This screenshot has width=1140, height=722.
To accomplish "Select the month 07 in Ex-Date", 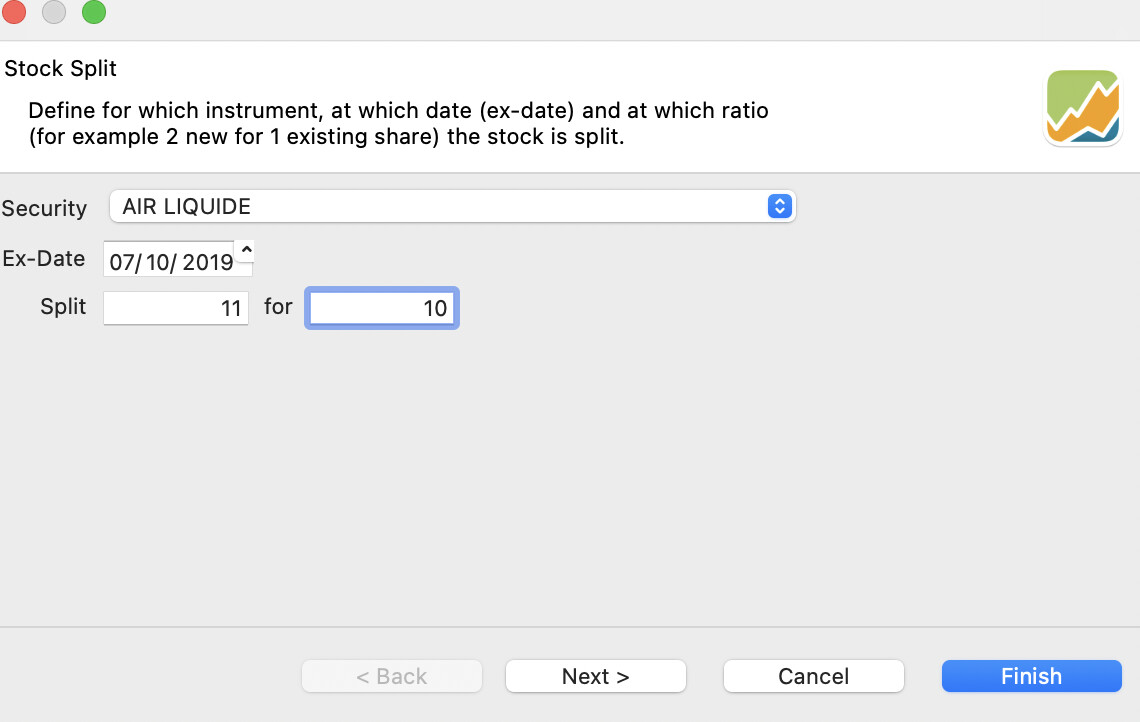I will (121, 263).
